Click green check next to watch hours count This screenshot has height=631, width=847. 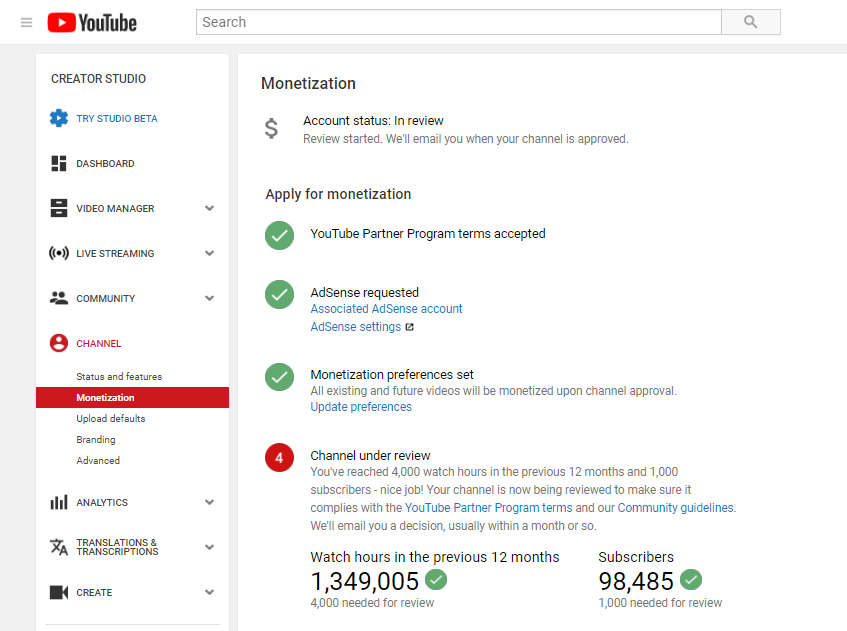[436, 580]
